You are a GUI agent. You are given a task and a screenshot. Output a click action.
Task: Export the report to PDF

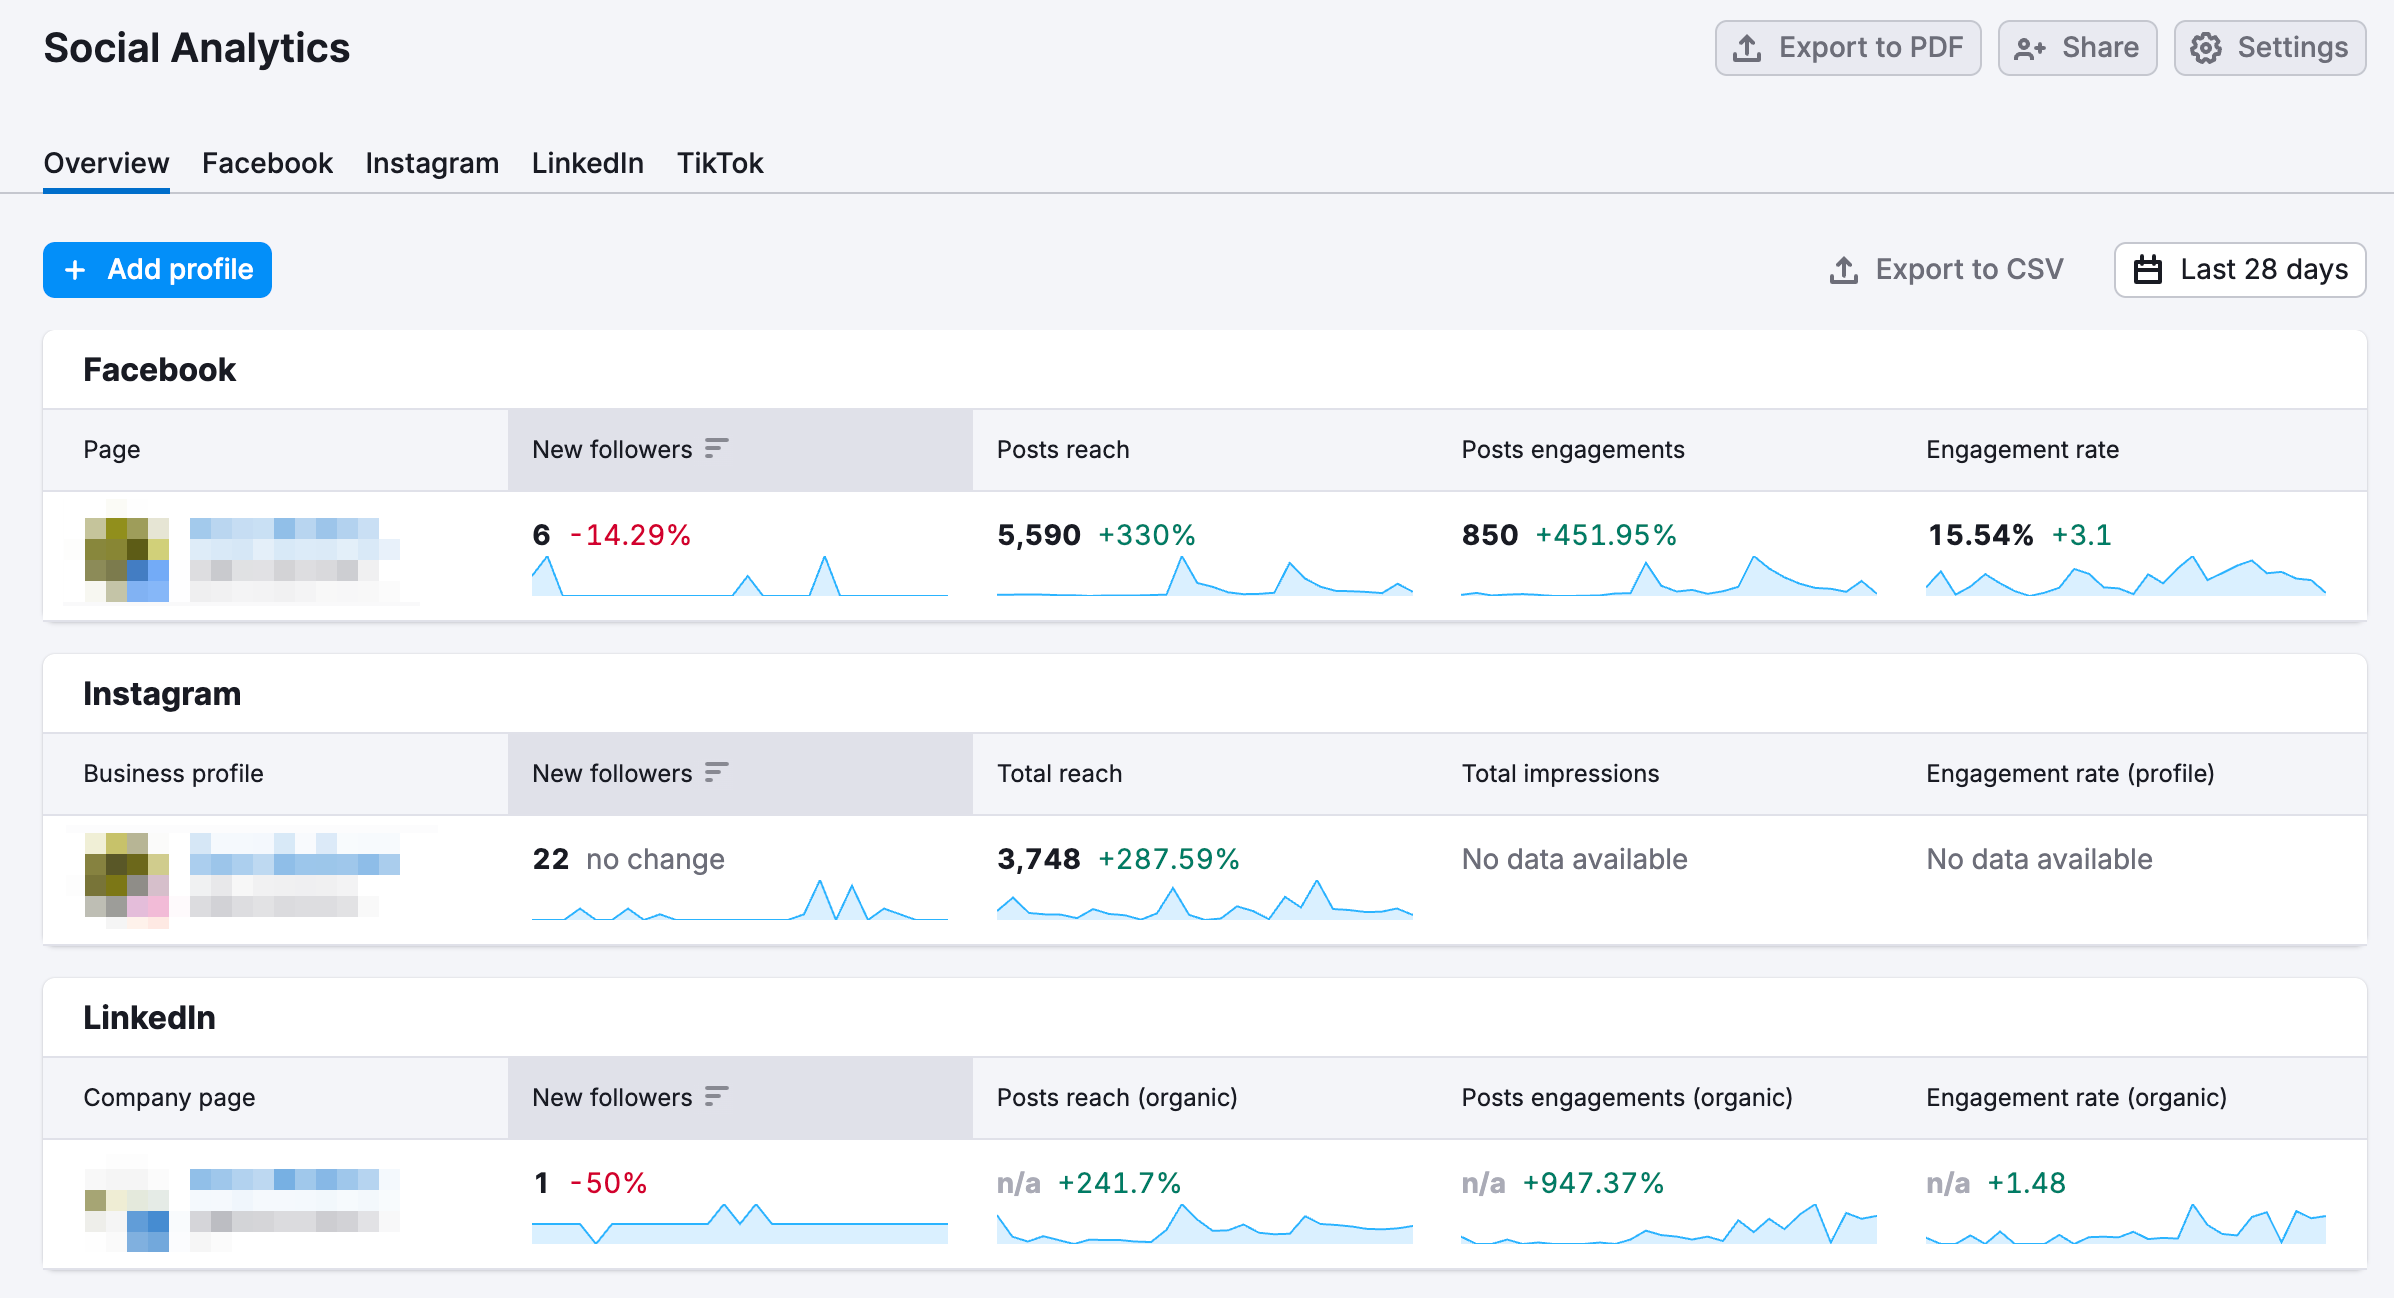point(1848,47)
